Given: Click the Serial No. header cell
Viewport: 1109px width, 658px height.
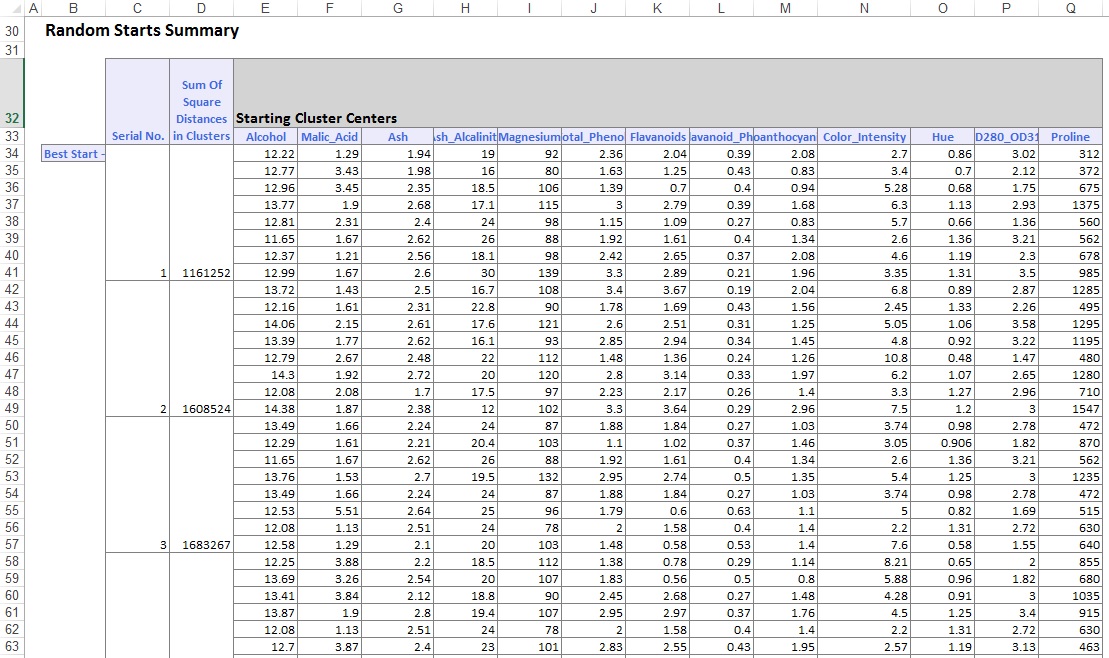Looking at the screenshot, I should (137, 136).
